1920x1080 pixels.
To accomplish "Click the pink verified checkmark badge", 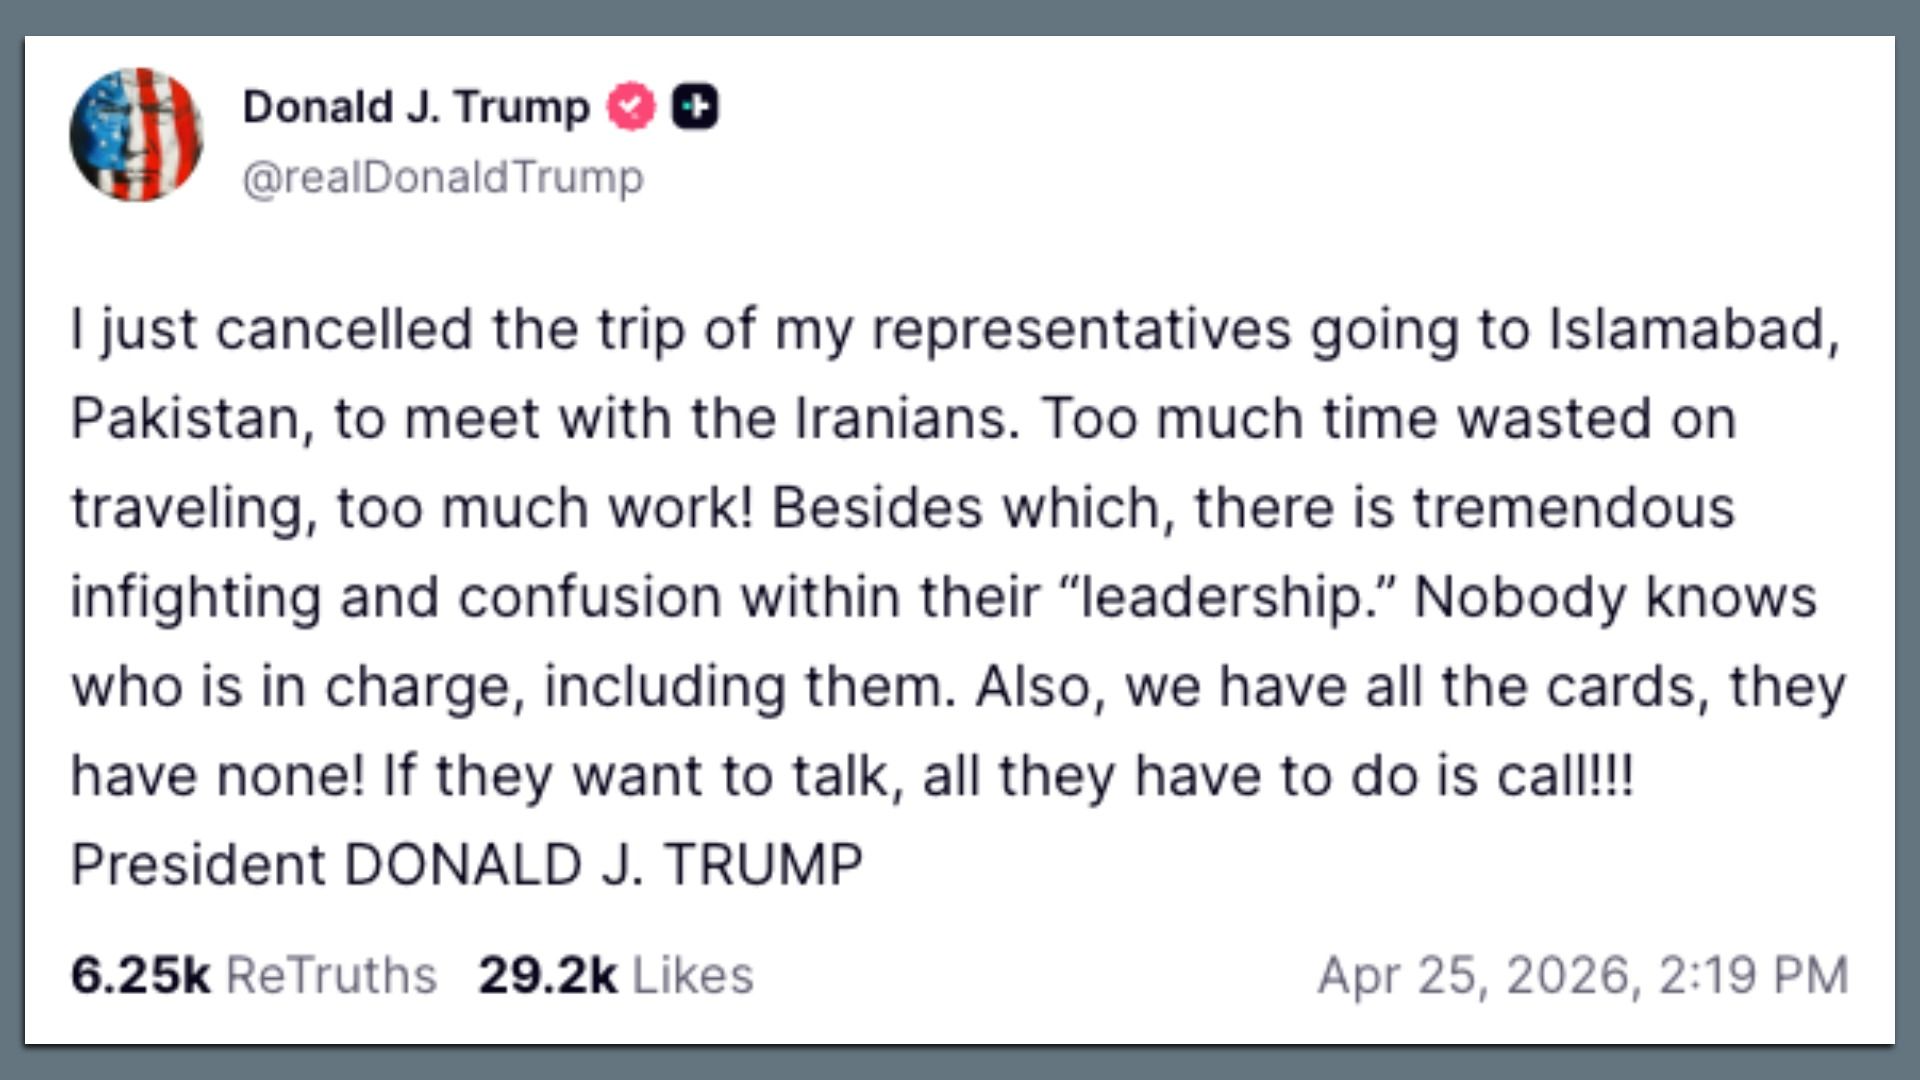I will [x=629, y=104].
